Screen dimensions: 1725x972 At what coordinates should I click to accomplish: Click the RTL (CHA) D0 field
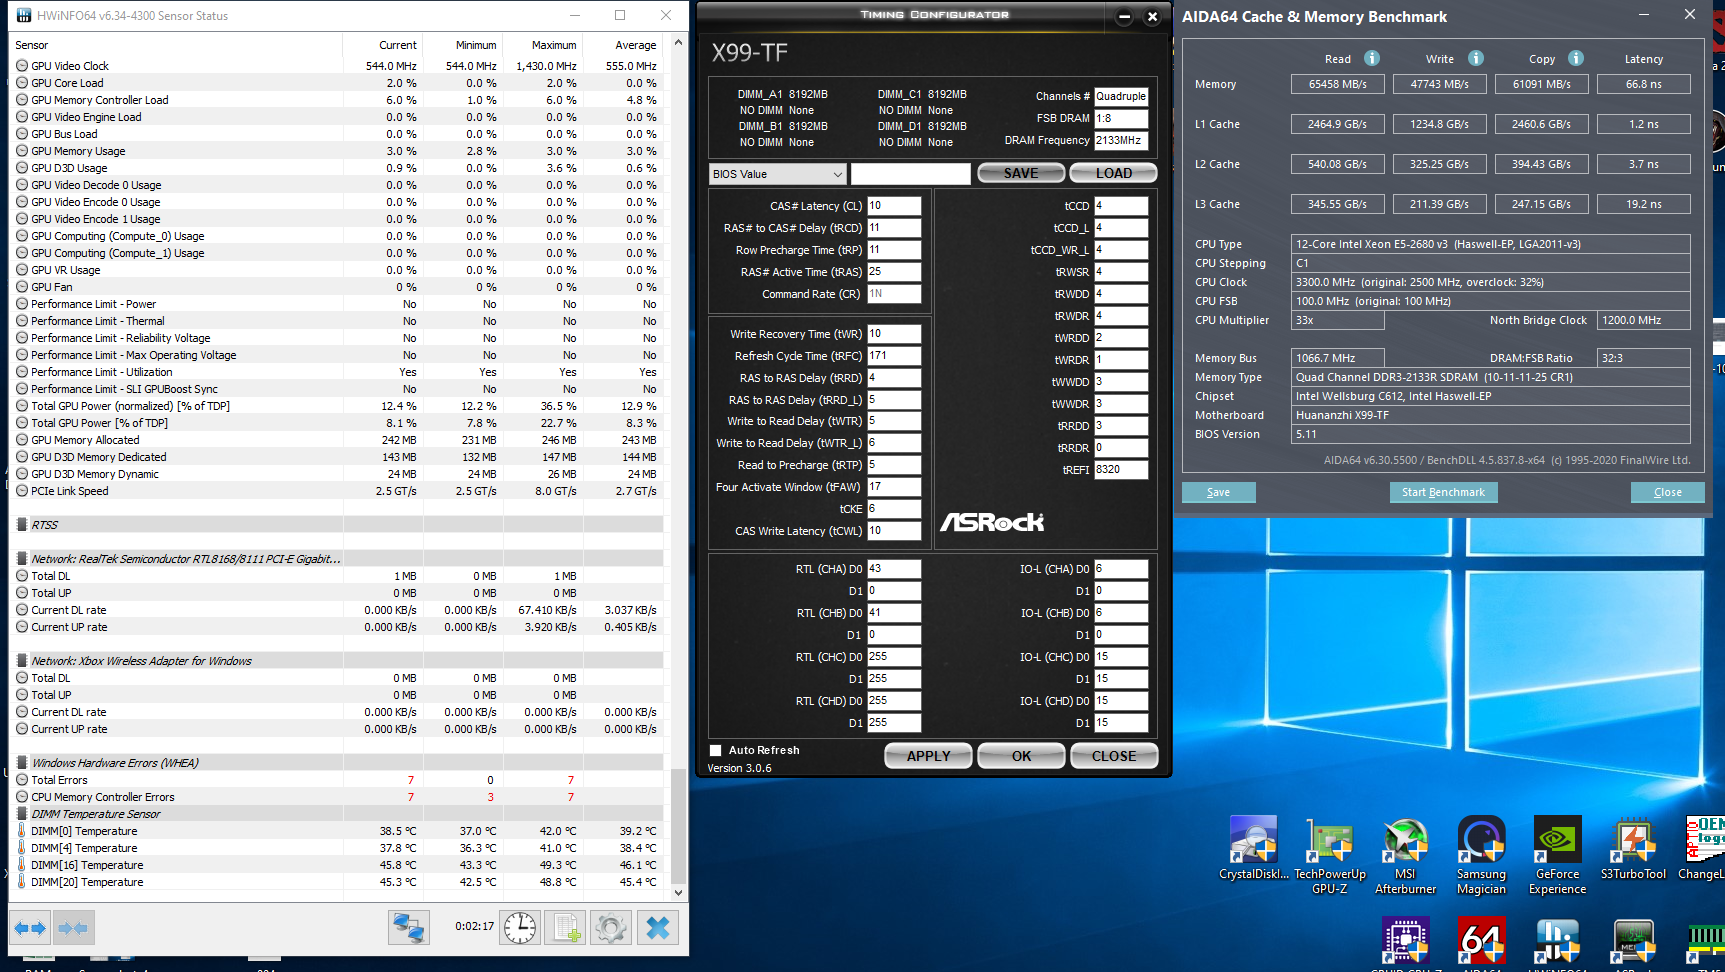[x=894, y=569]
